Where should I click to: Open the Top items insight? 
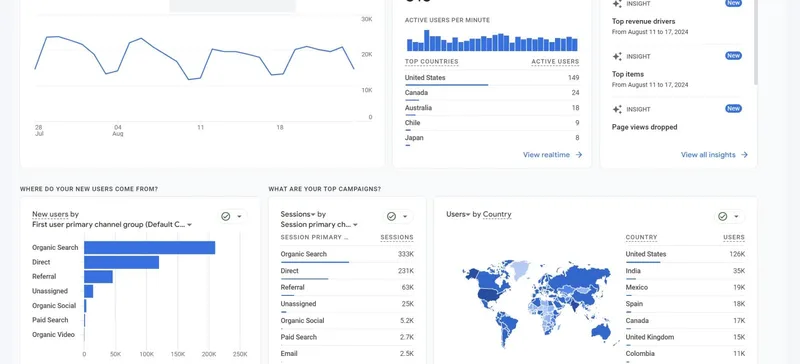[x=628, y=74]
